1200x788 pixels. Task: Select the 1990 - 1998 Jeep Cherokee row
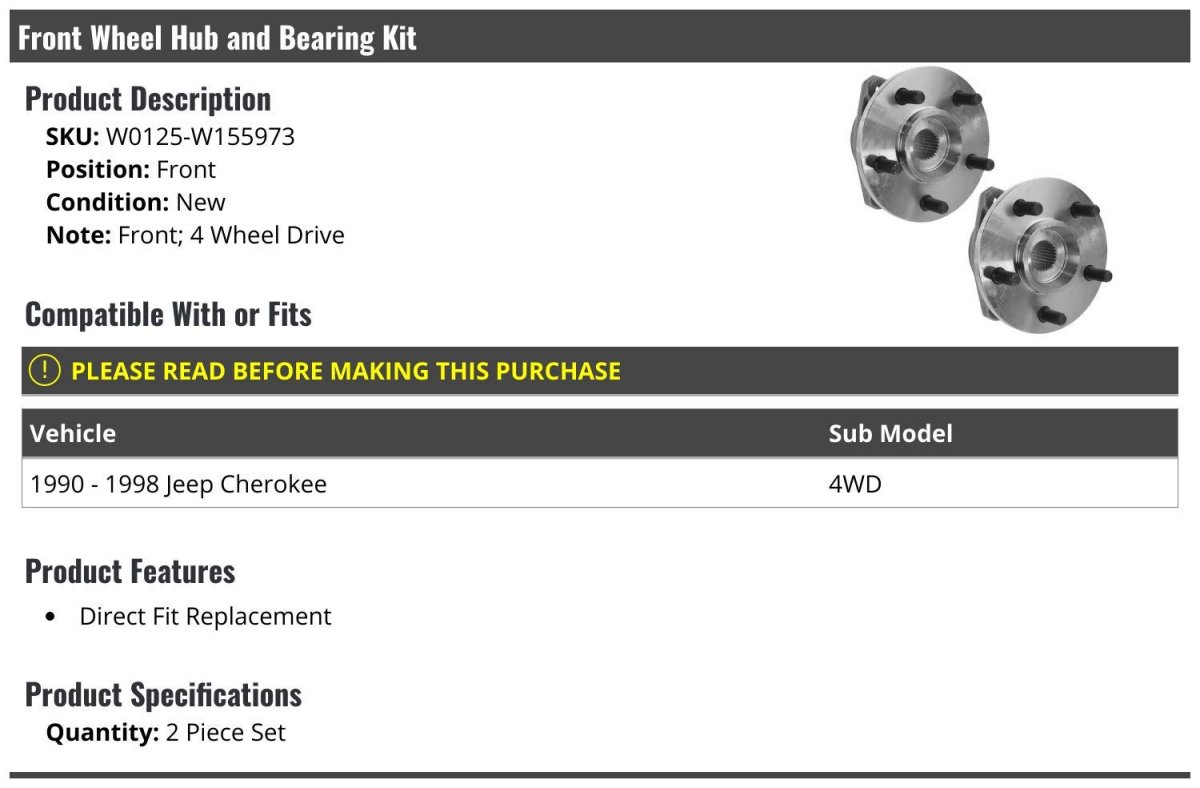click(600, 484)
